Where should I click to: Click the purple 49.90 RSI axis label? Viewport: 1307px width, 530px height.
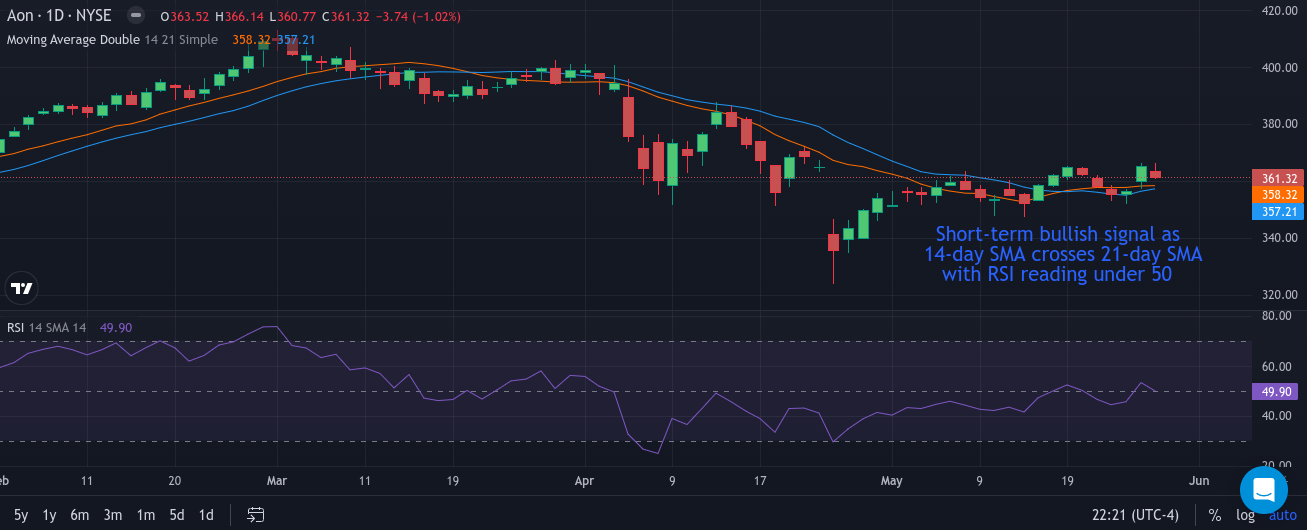click(1275, 391)
